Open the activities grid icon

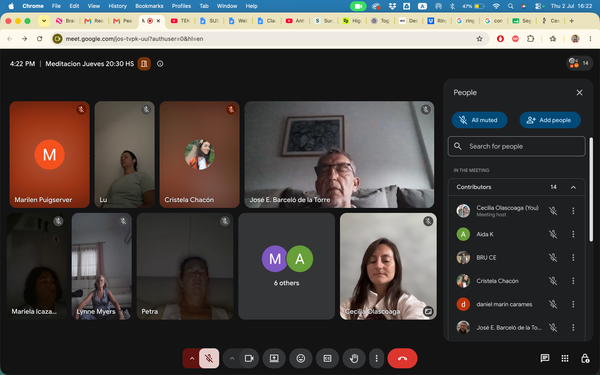tap(565, 358)
